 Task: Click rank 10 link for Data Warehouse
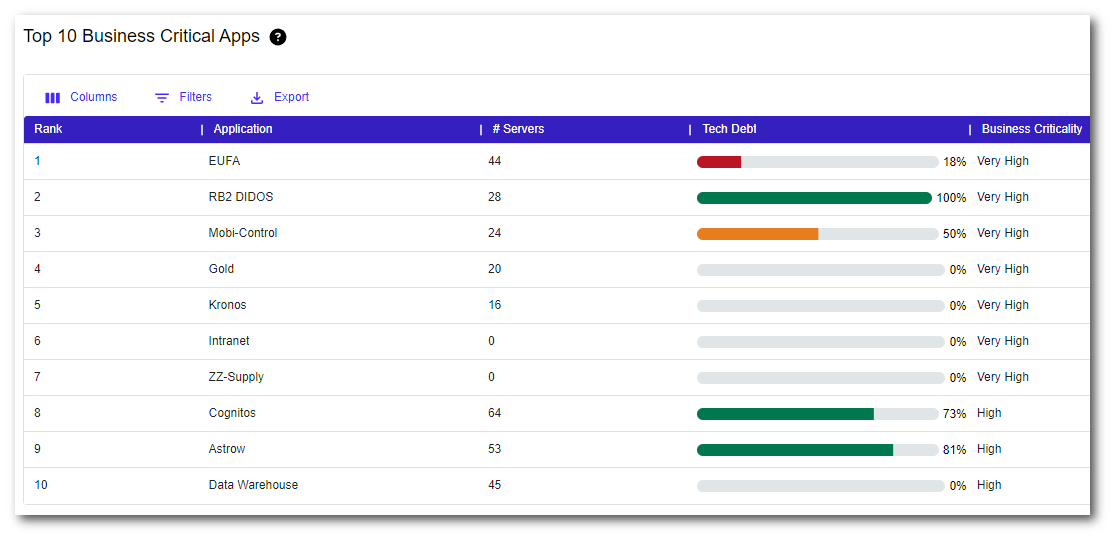coord(41,485)
